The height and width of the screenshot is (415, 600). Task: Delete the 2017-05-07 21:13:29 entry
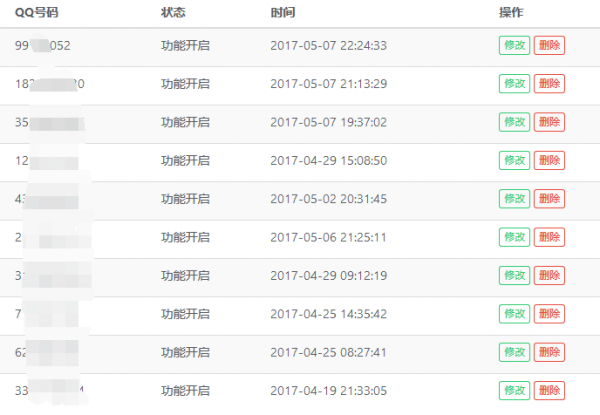click(x=549, y=83)
